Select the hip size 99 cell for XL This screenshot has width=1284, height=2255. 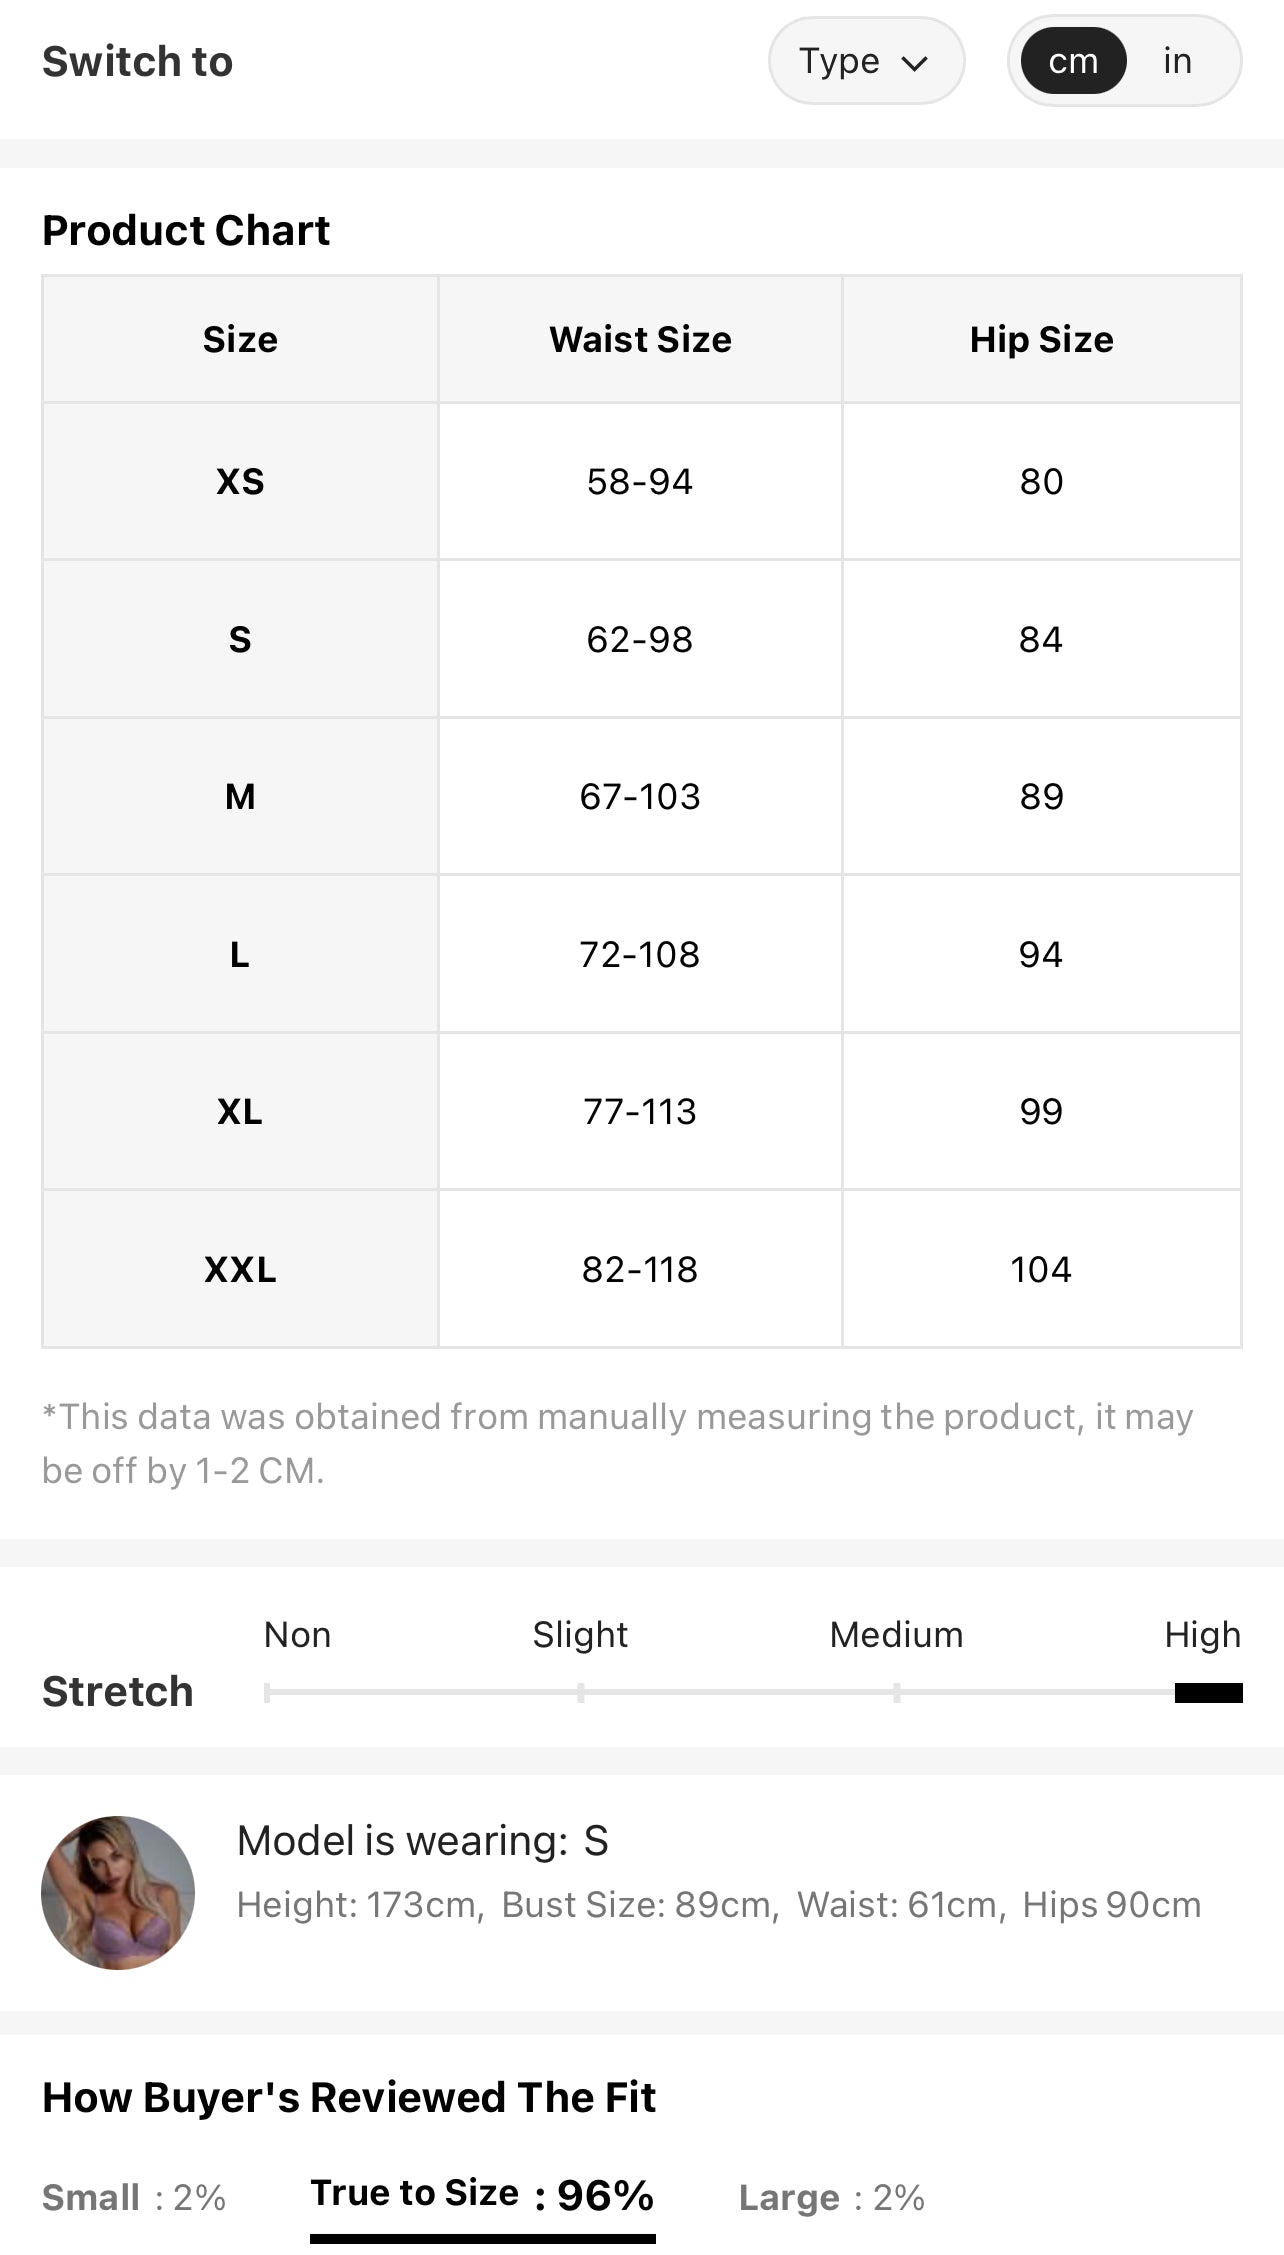click(x=1041, y=1111)
